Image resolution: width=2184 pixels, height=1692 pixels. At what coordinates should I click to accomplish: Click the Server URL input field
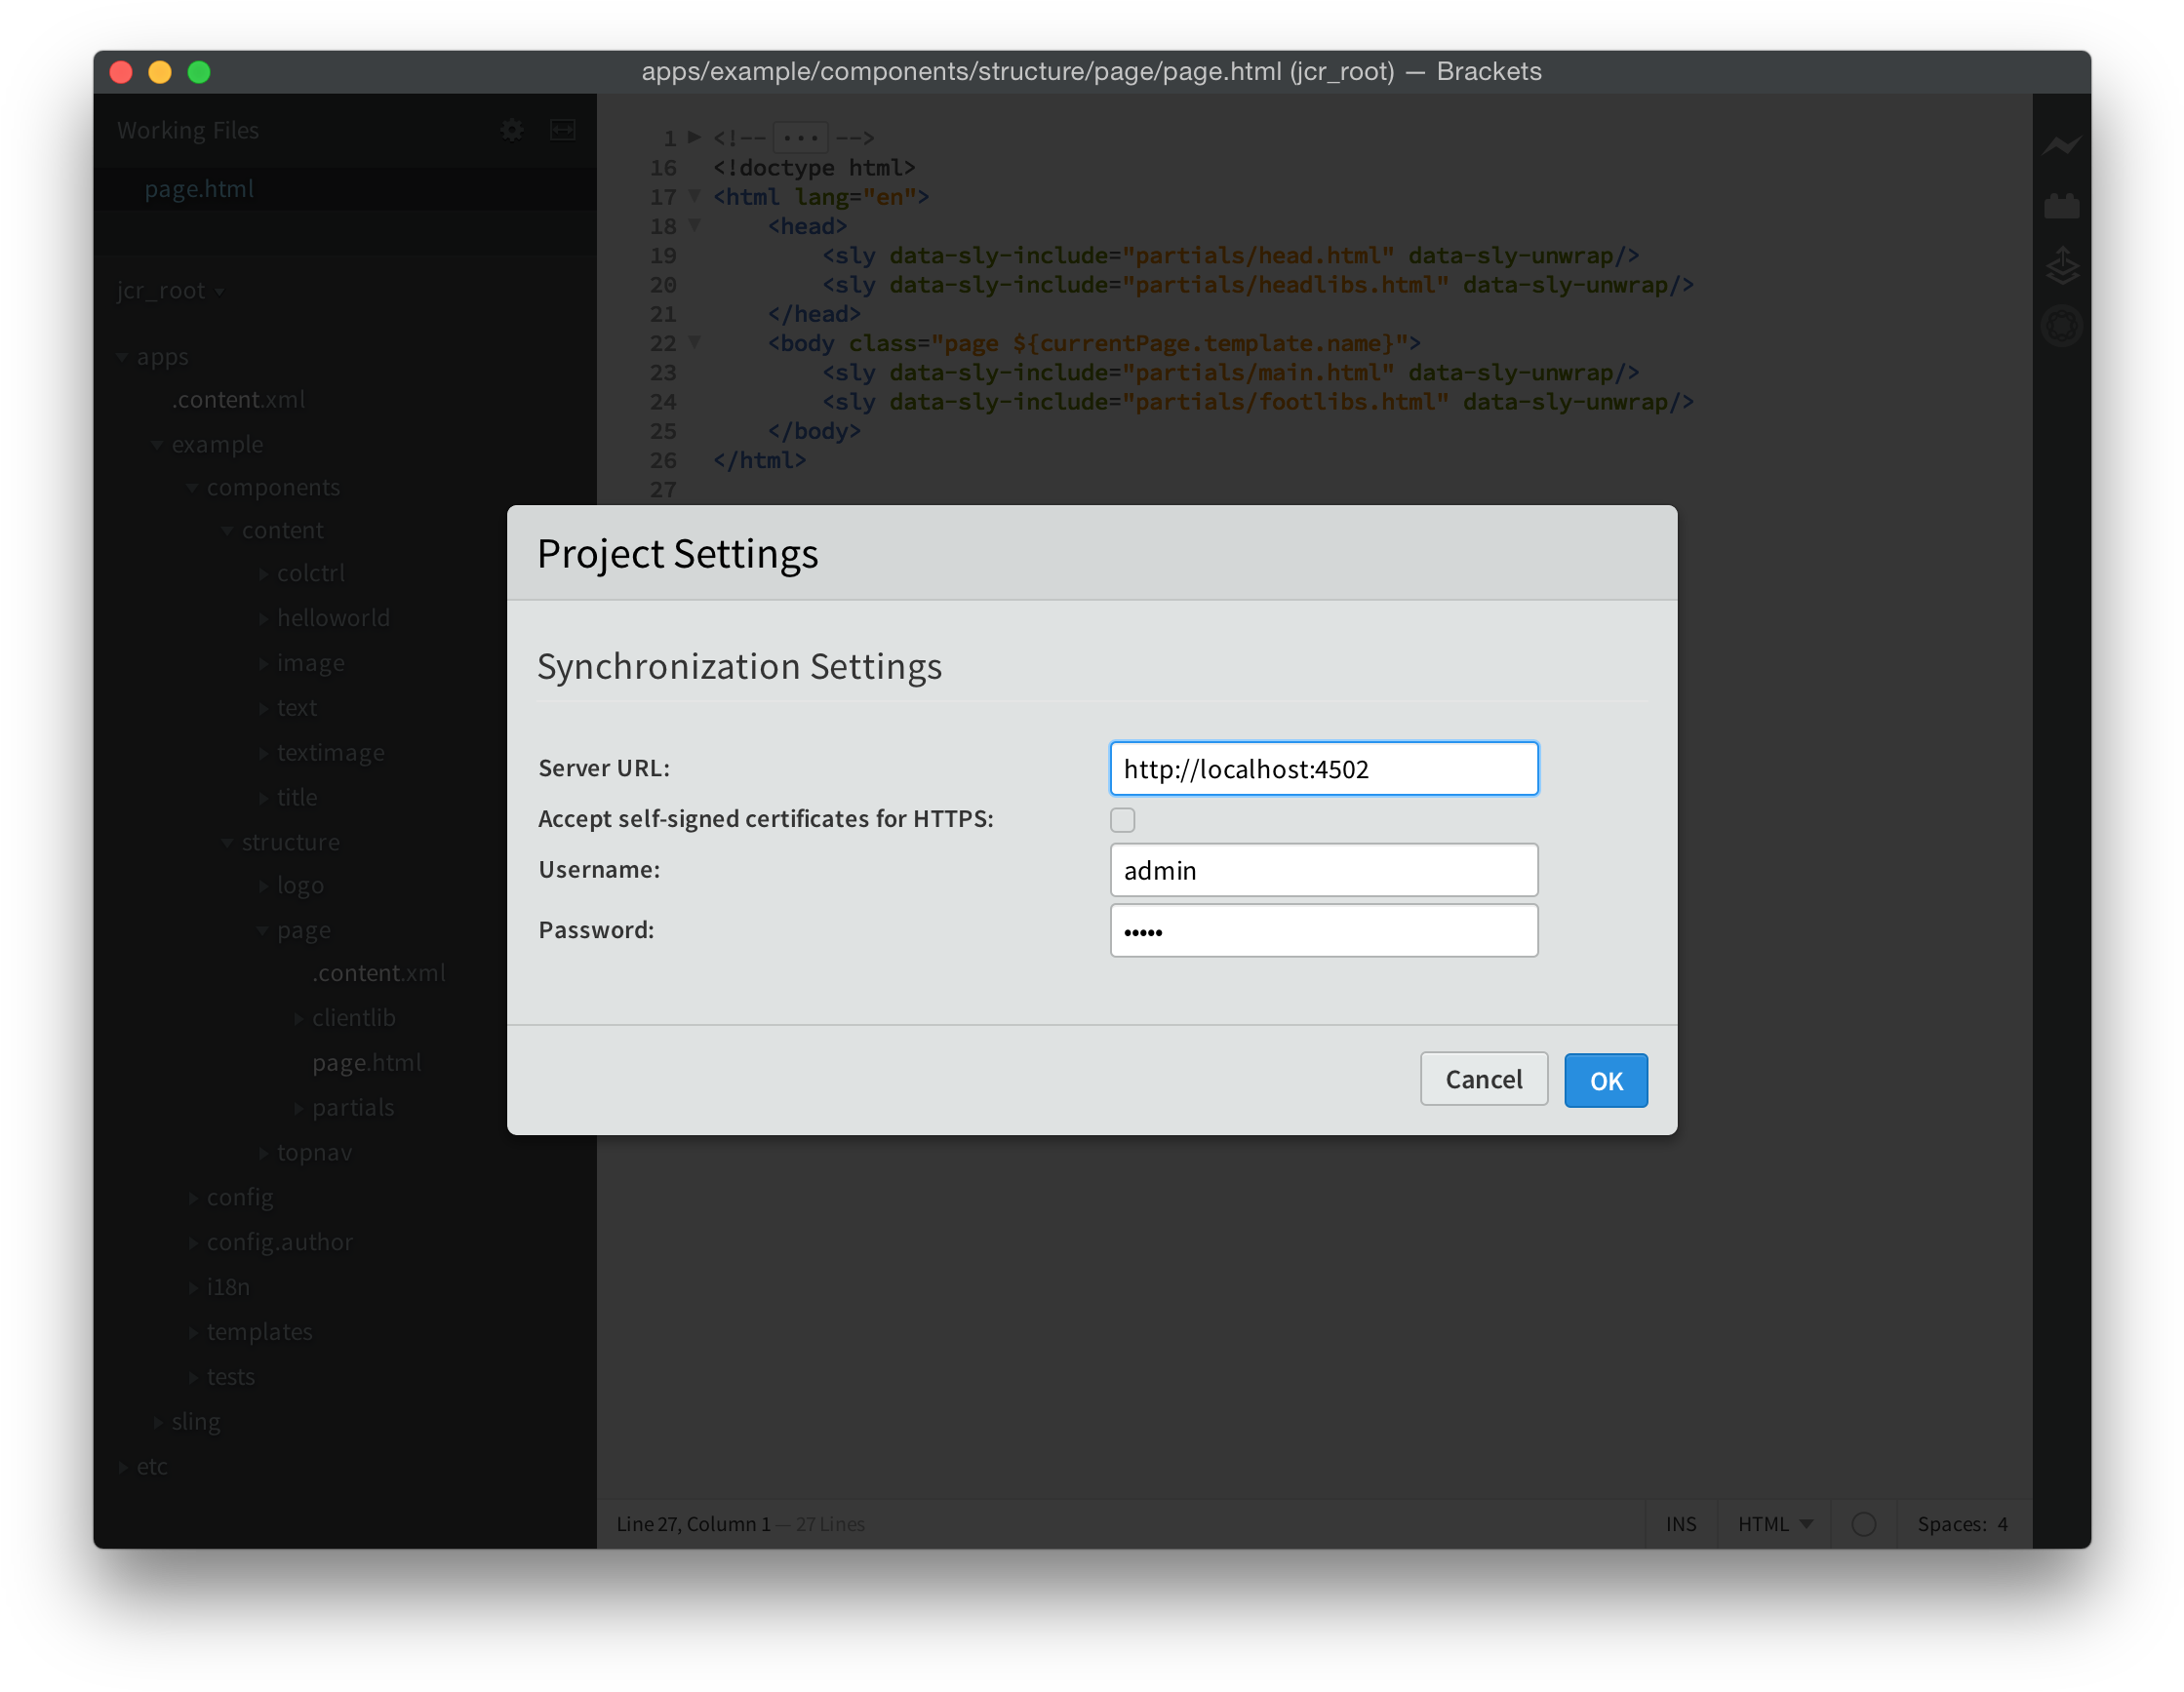click(x=1323, y=768)
